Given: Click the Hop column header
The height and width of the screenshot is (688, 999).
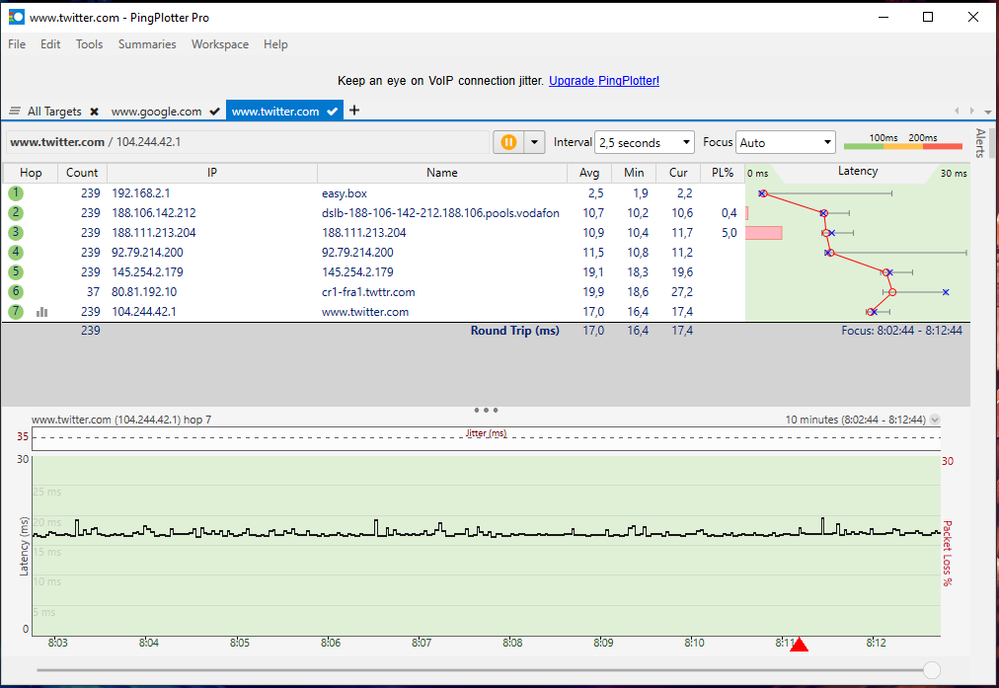Looking at the screenshot, I should [31, 173].
